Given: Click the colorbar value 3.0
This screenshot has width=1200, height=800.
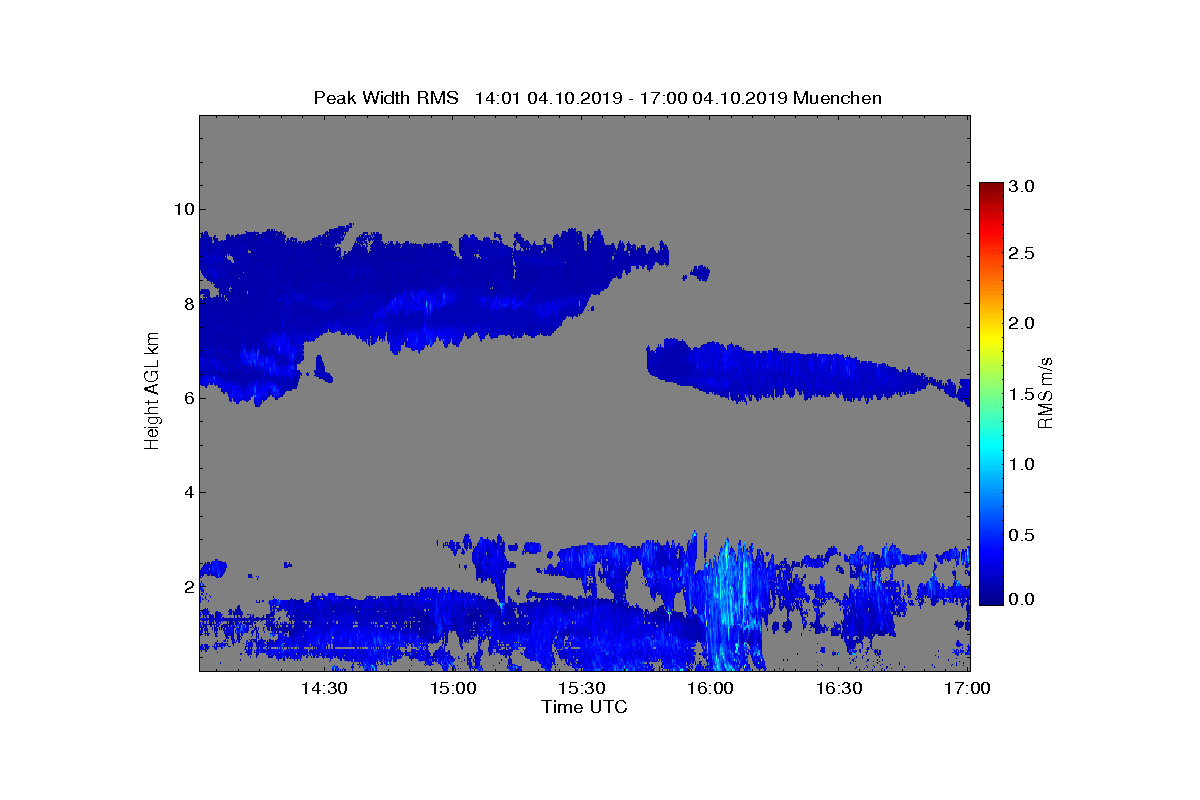Looking at the screenshot, I should tap(1022, 186).
